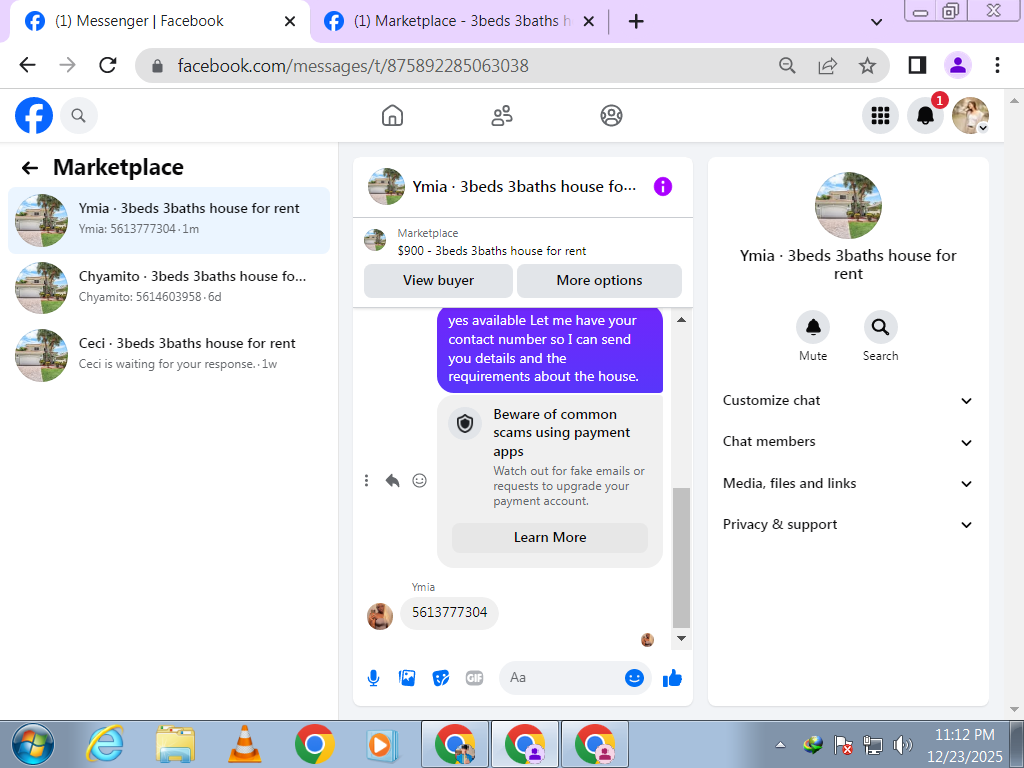Open the emoji picker smiley icon

click(x=634, y=678)
